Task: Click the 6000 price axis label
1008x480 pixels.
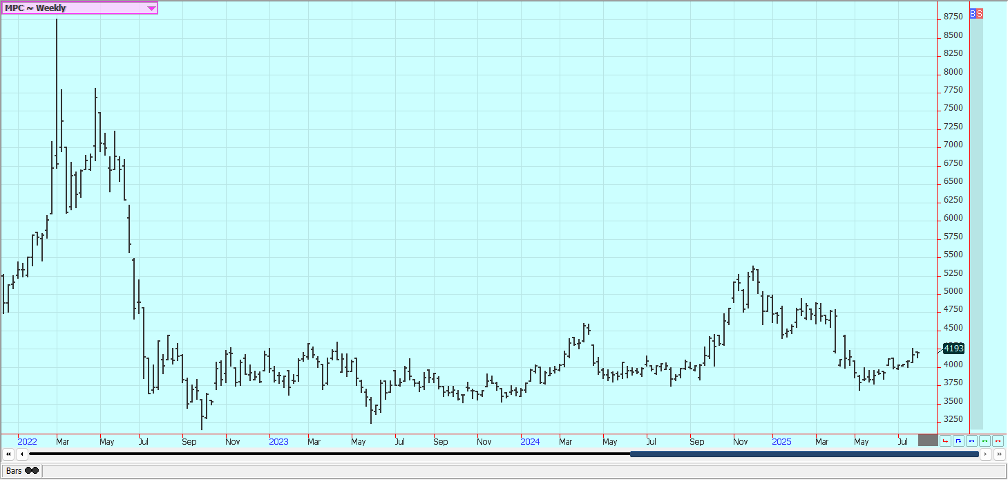Action: (953, 218)
